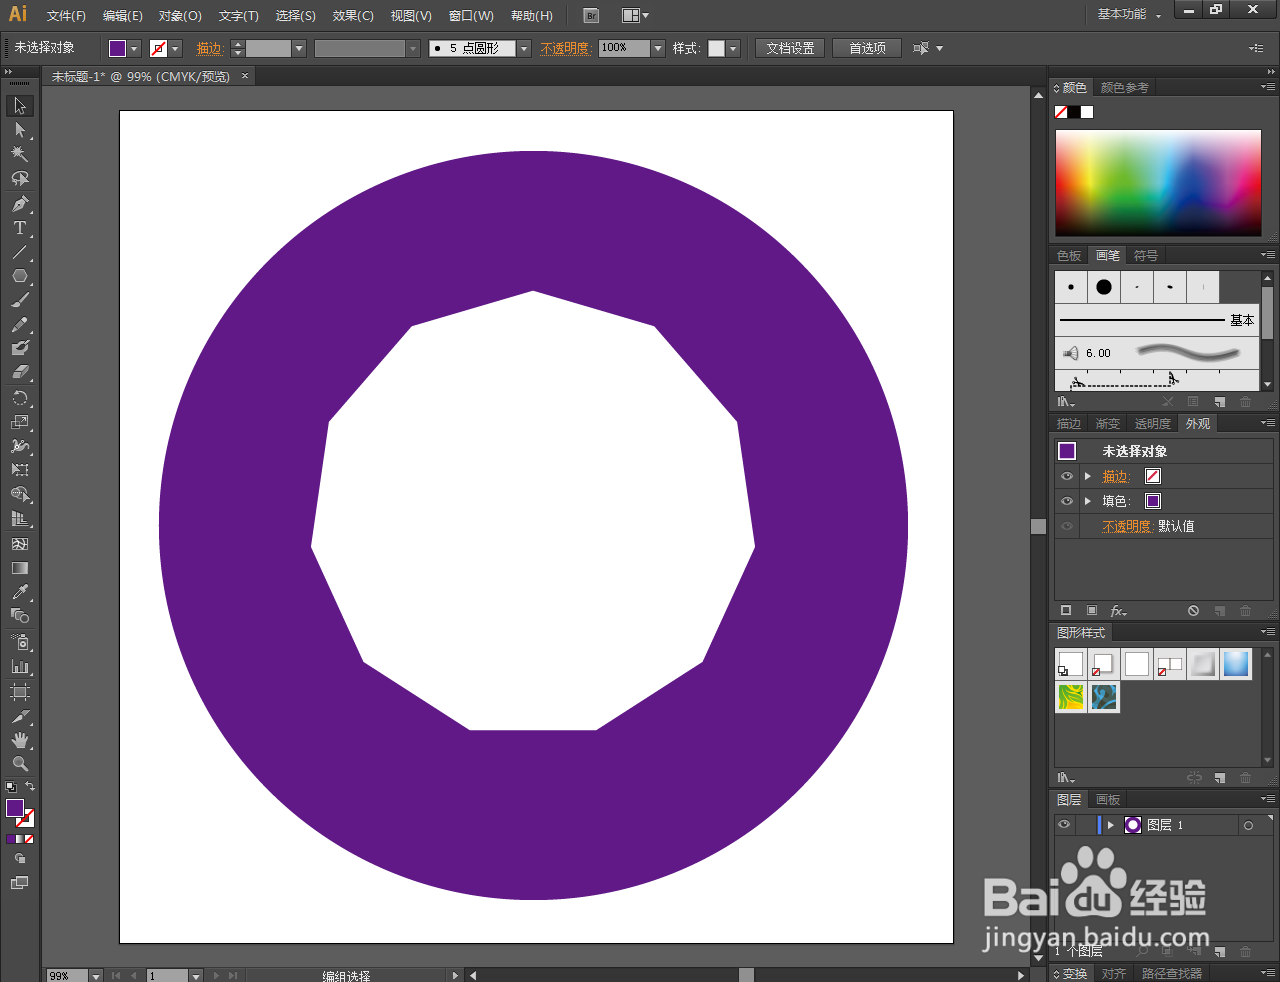The height and width of the screenshot is (982, 1280).
Task: Select the Paintbrush tool
Action: click(20, 300)
